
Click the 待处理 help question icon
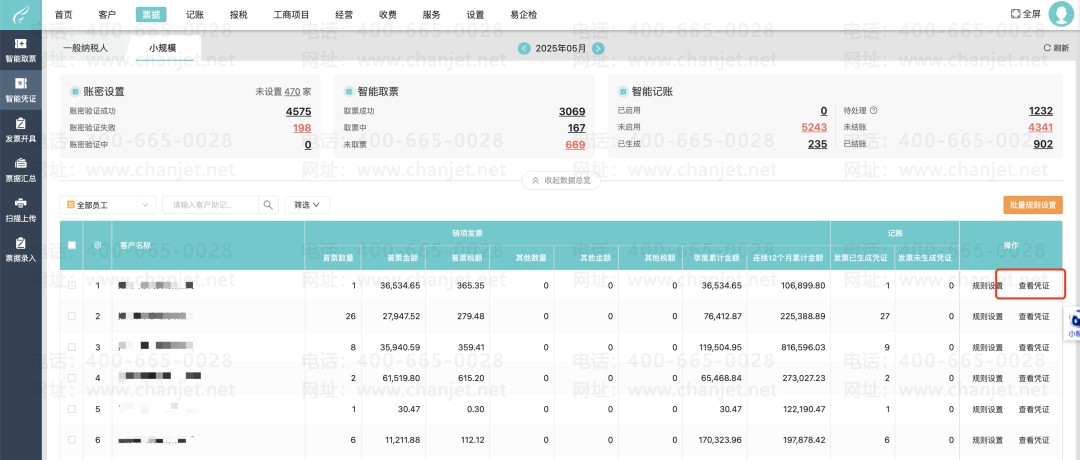point(873,110)
